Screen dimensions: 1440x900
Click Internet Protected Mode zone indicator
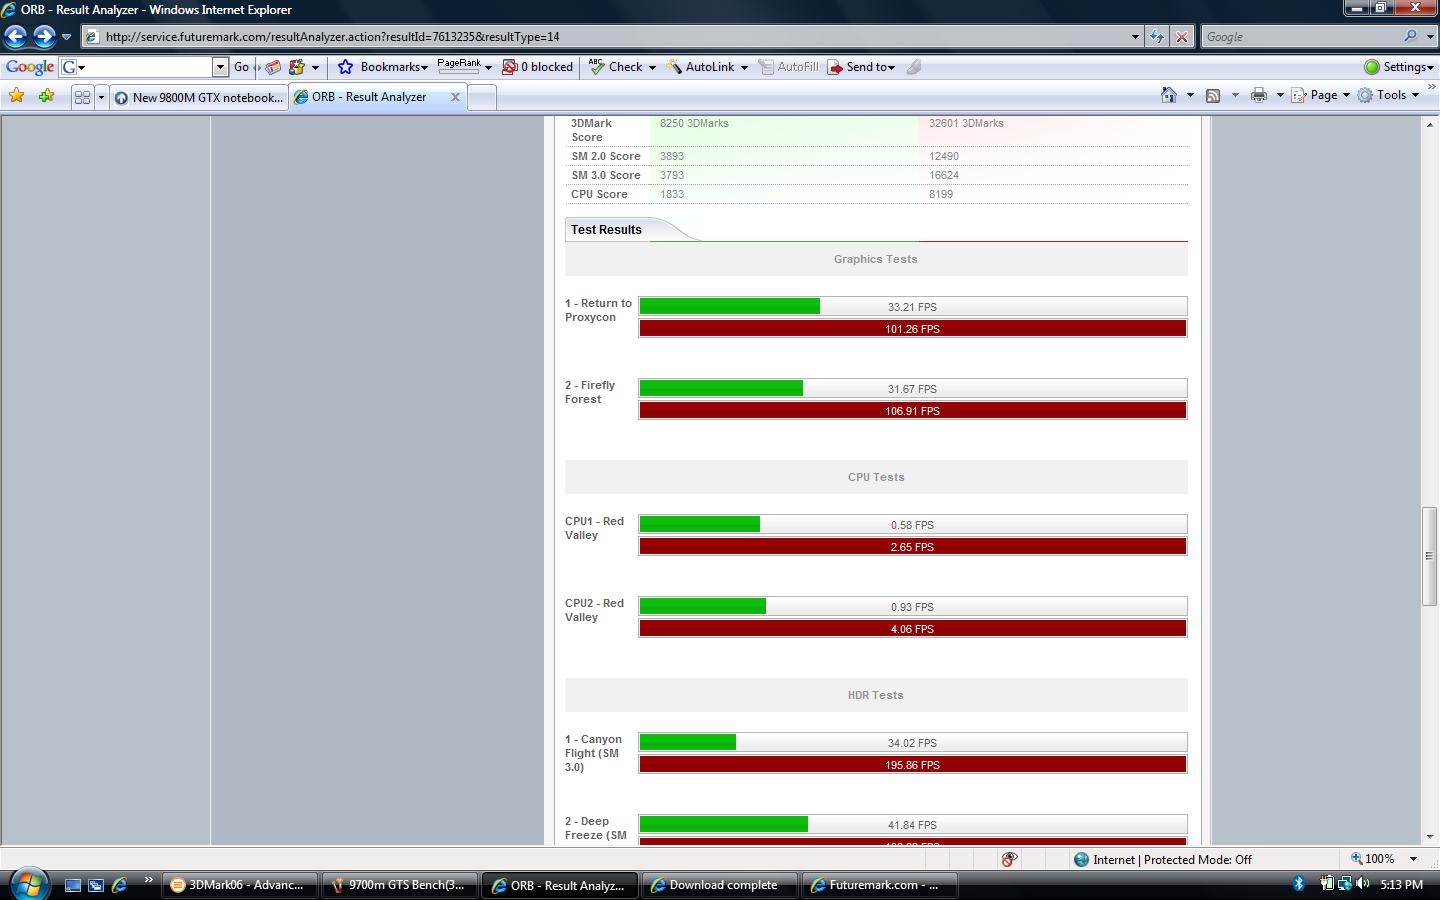(x=1162, y=859)
